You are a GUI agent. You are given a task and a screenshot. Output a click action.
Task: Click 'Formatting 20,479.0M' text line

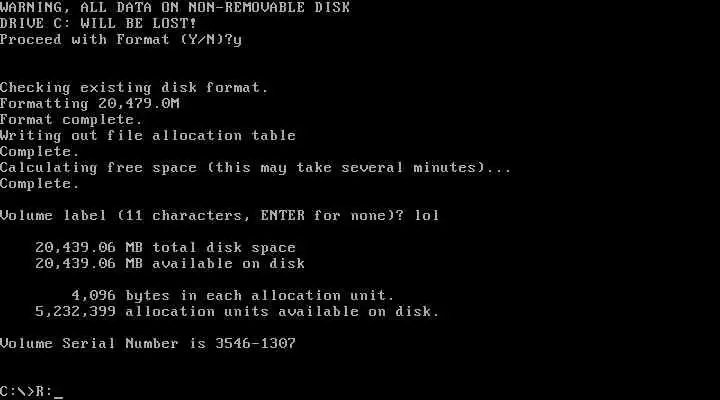click(x=90, y=104)
